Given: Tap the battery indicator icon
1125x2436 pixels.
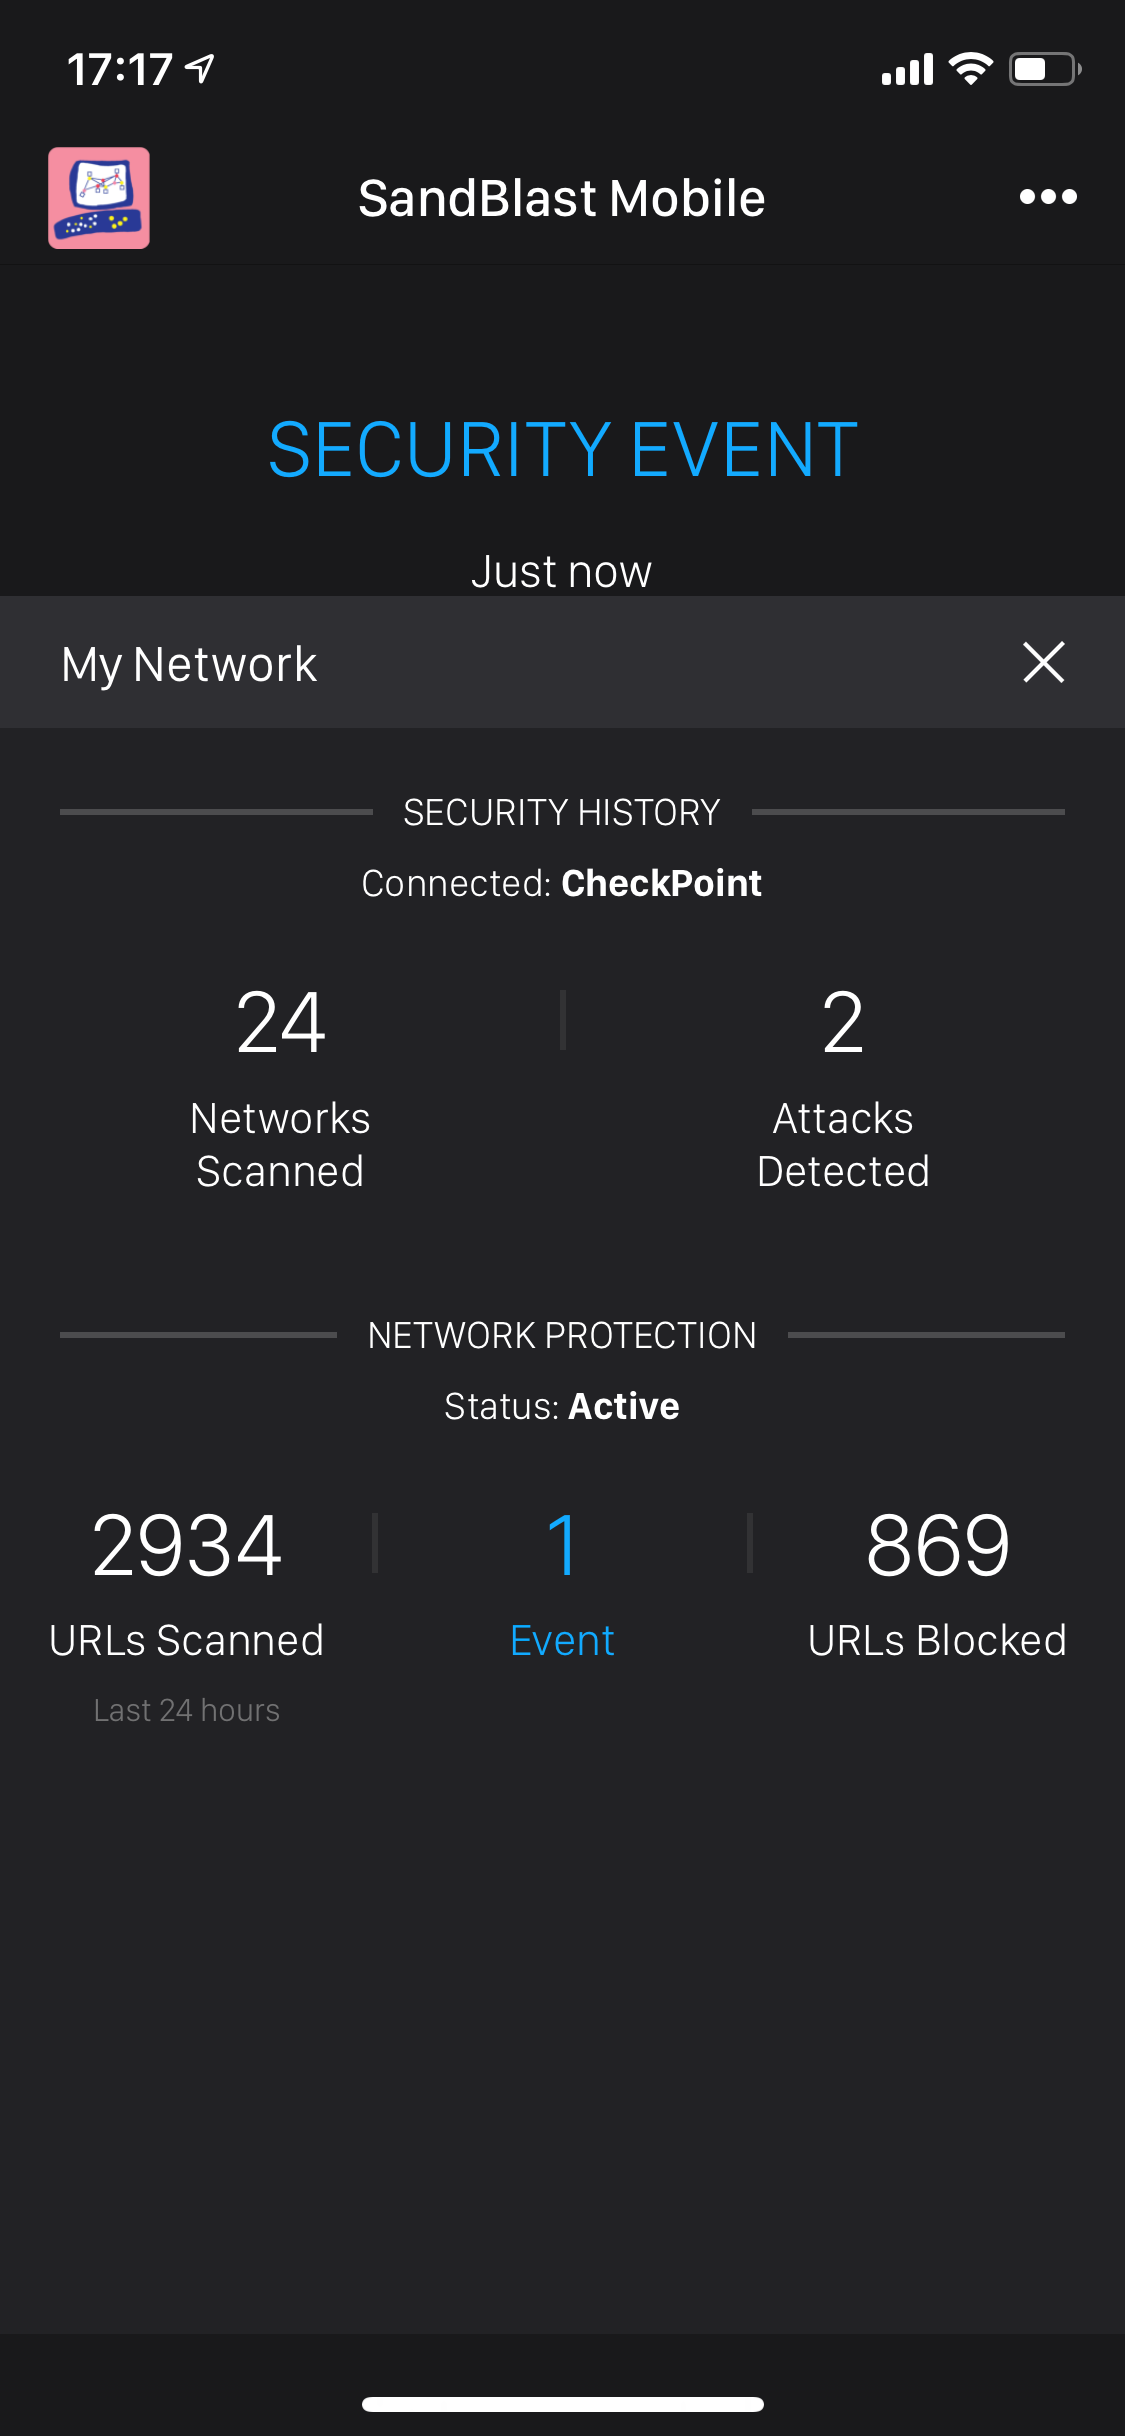Looking at the screenshot, I should (x=1044, y=69).
